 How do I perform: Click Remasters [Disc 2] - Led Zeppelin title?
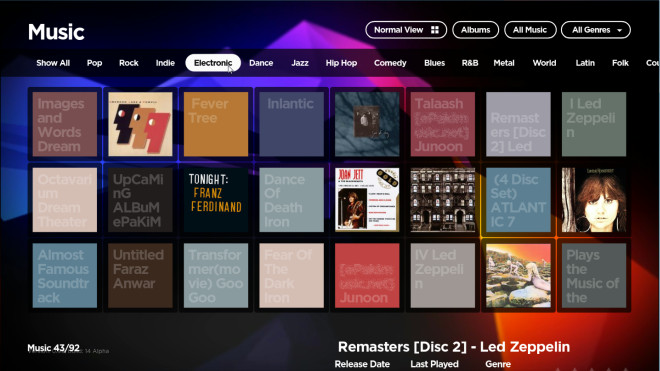454,347
